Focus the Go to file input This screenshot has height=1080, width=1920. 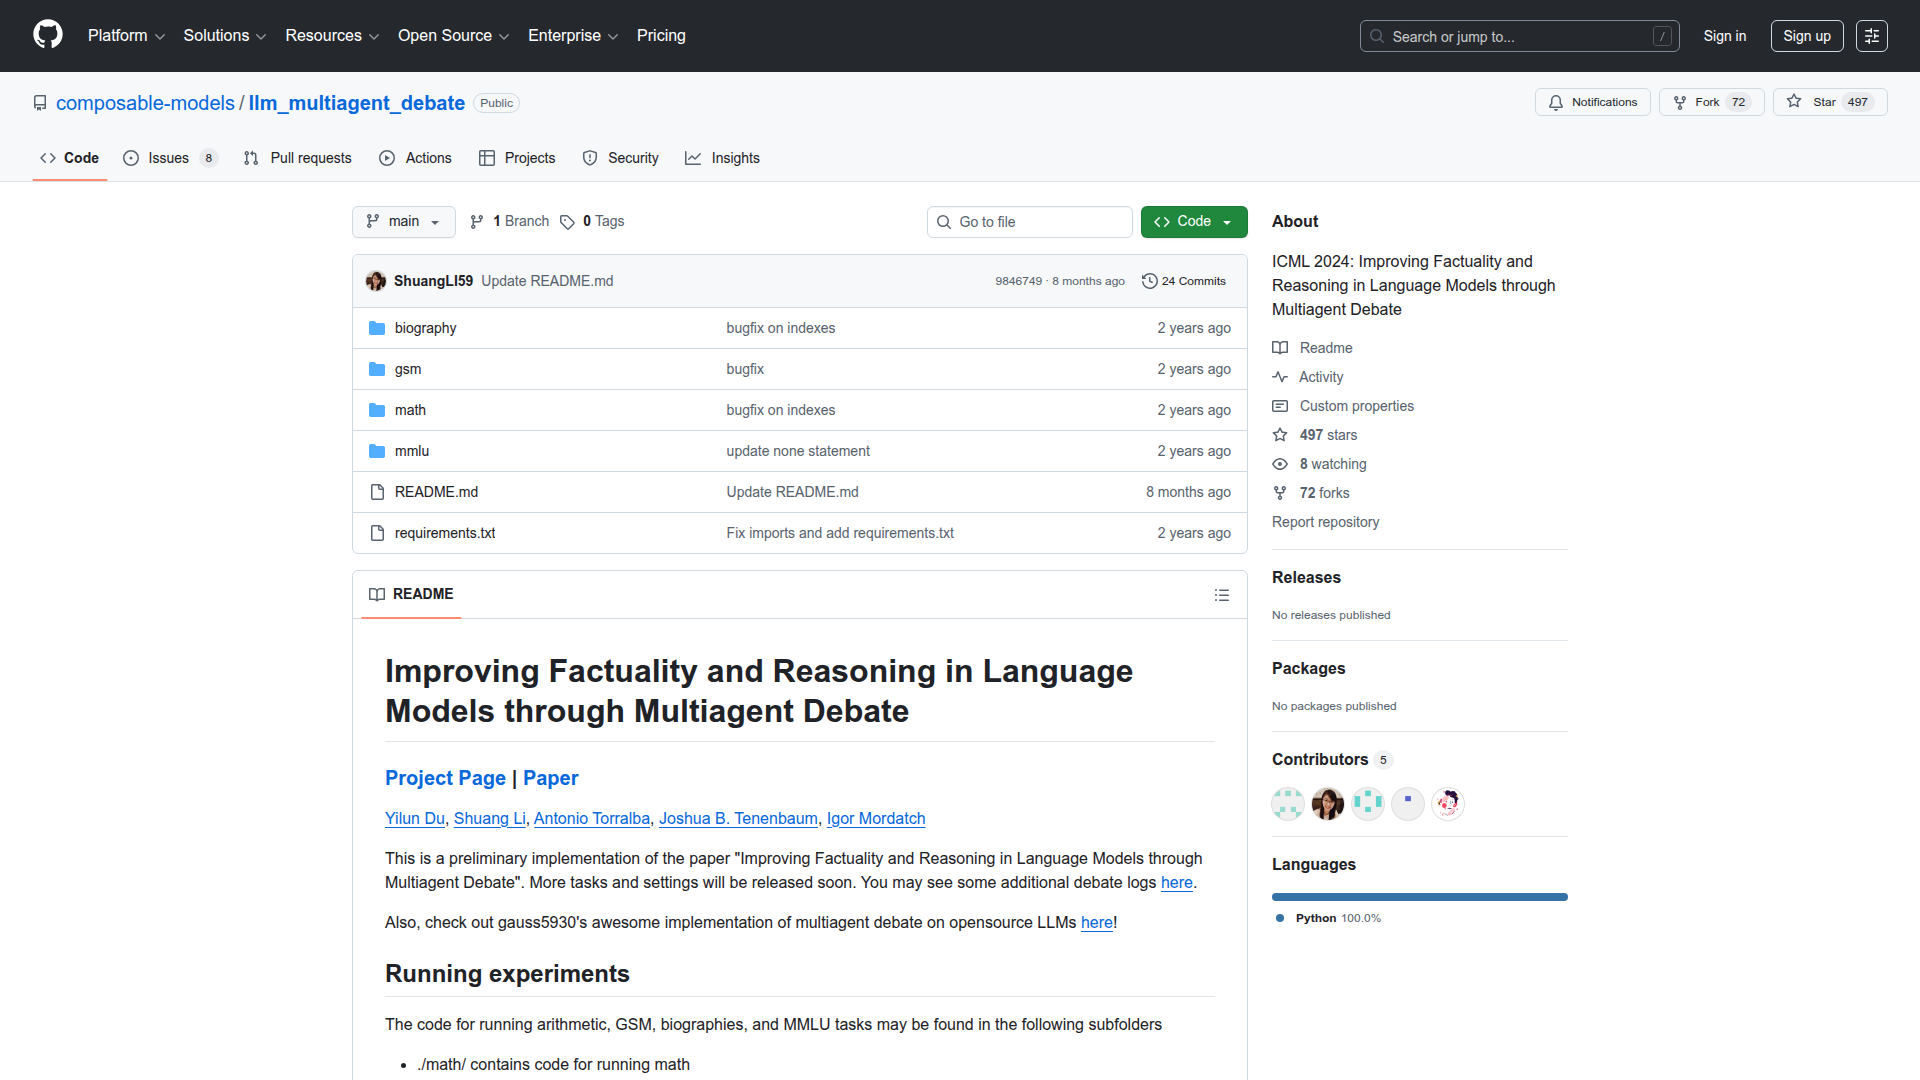coord(1030,222)
